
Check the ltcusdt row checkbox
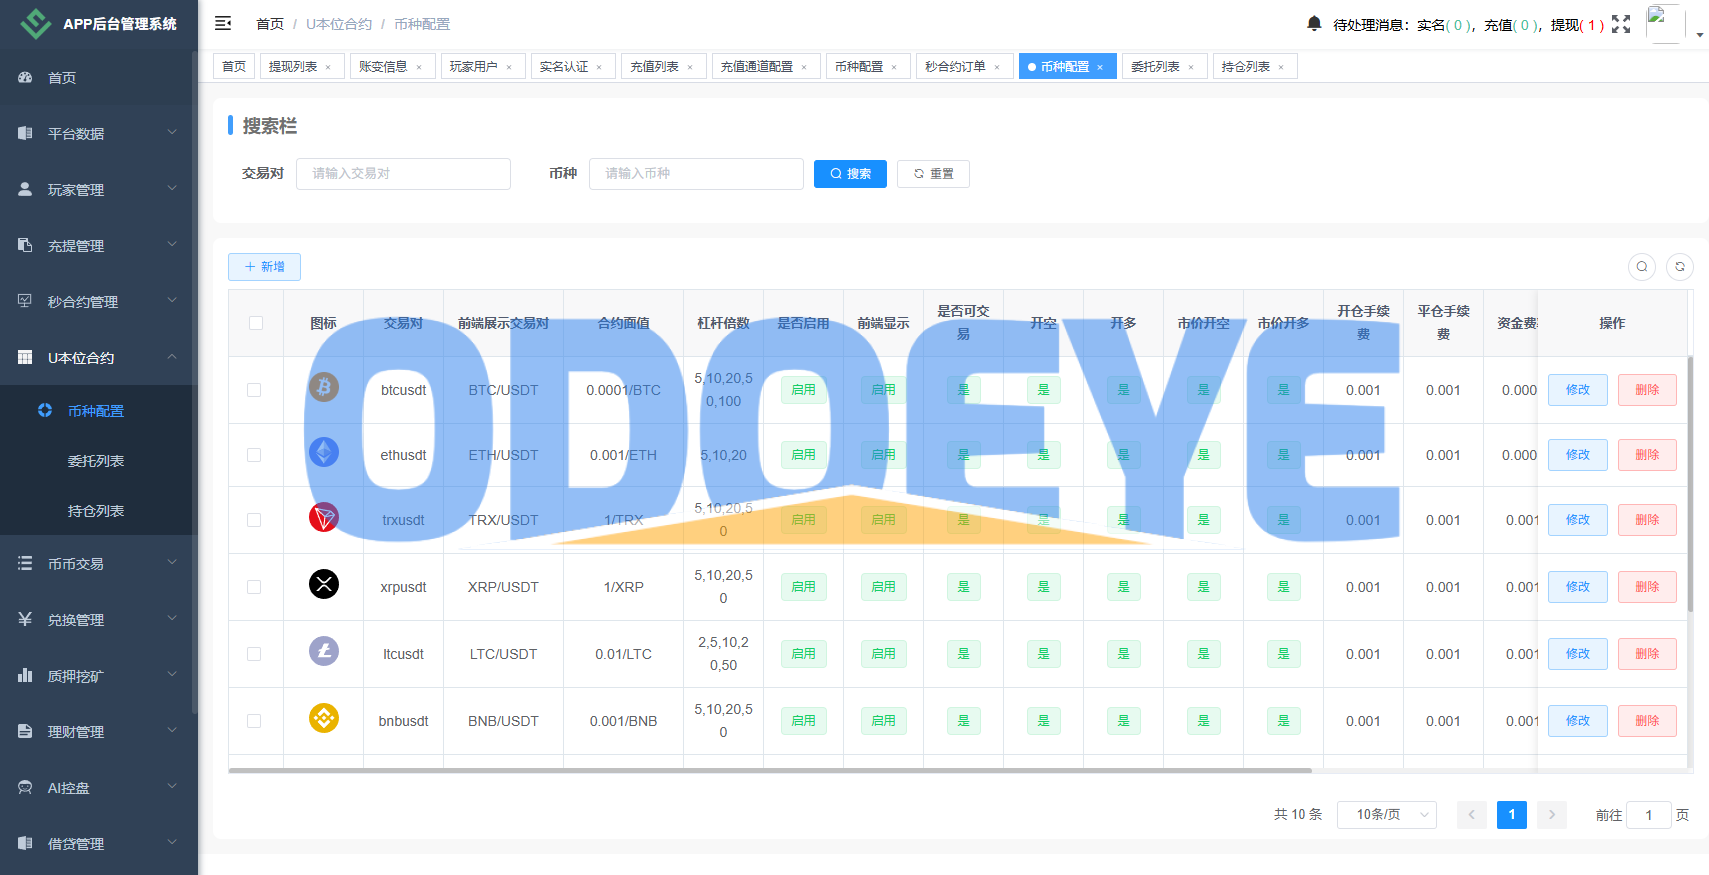coord(254,654)
